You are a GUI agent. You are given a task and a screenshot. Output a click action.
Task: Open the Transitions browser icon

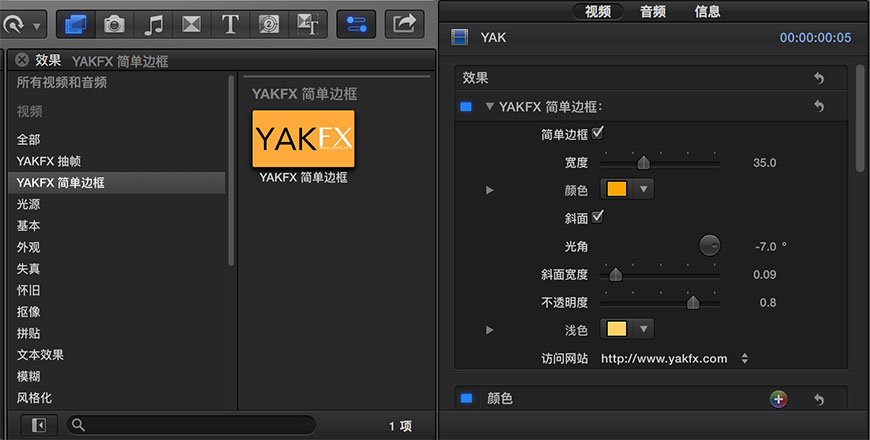191,24
